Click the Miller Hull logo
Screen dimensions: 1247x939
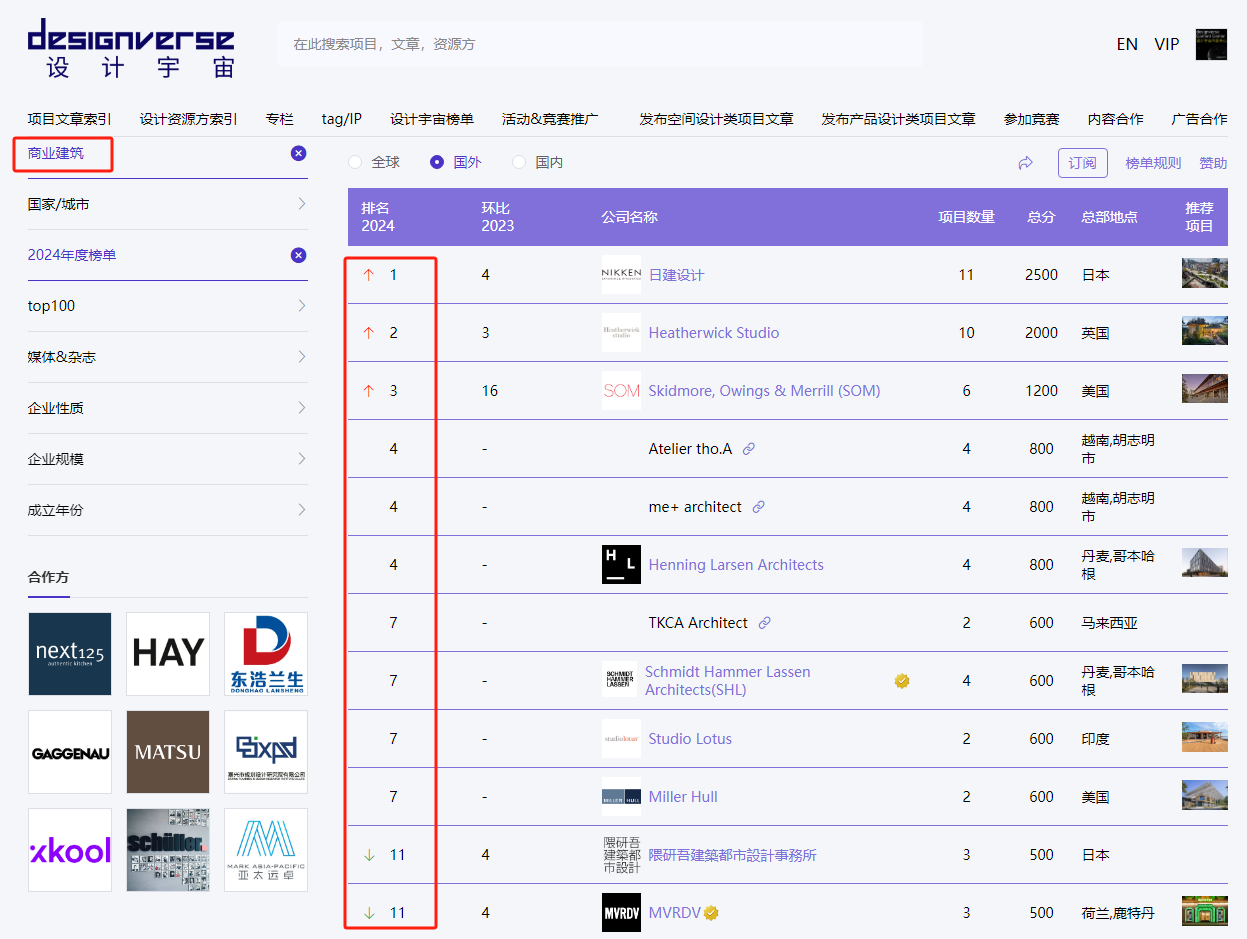click(621, 796)
